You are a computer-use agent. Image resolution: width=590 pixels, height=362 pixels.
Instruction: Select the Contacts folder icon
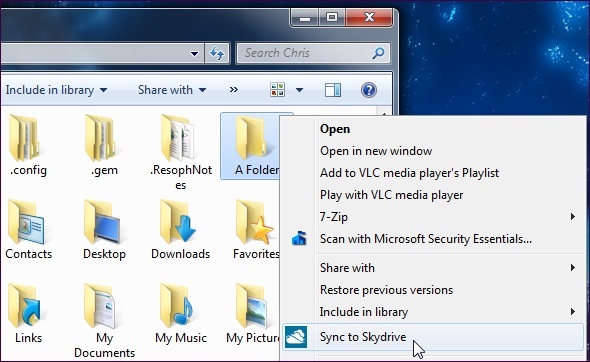pos(26,222)
